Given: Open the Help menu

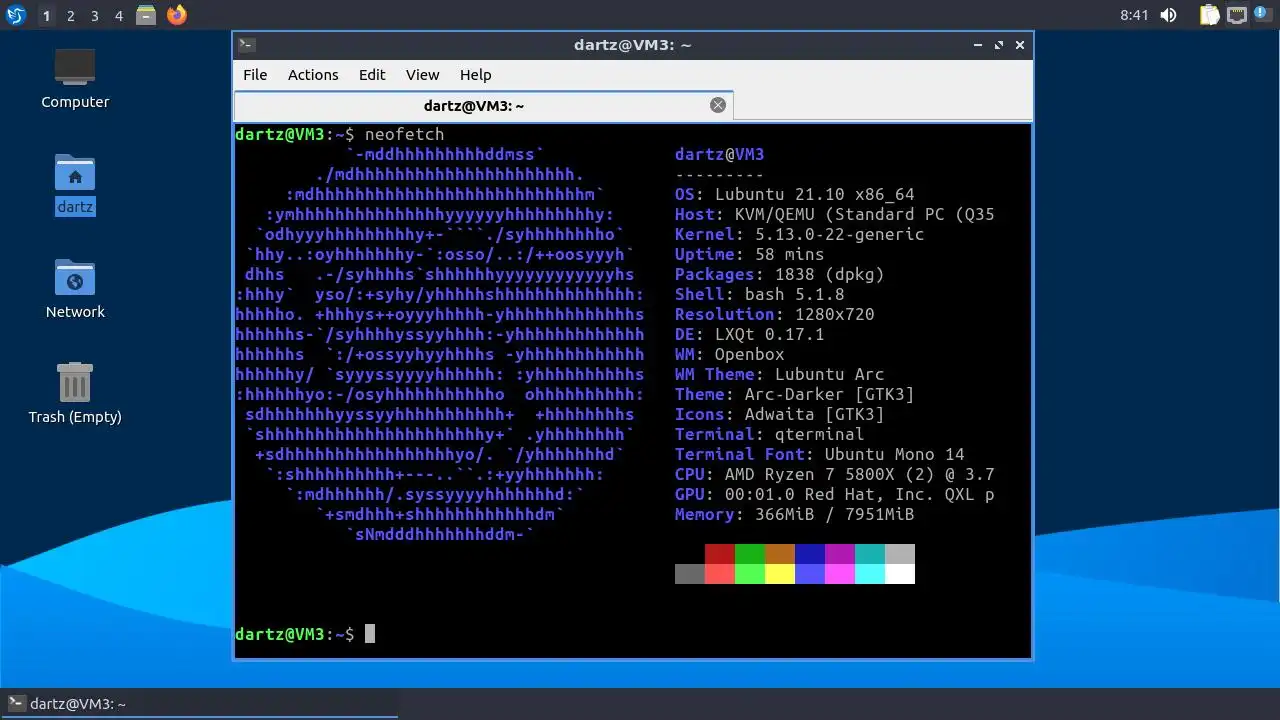Looking at the screenshot, I should point(475,75).
